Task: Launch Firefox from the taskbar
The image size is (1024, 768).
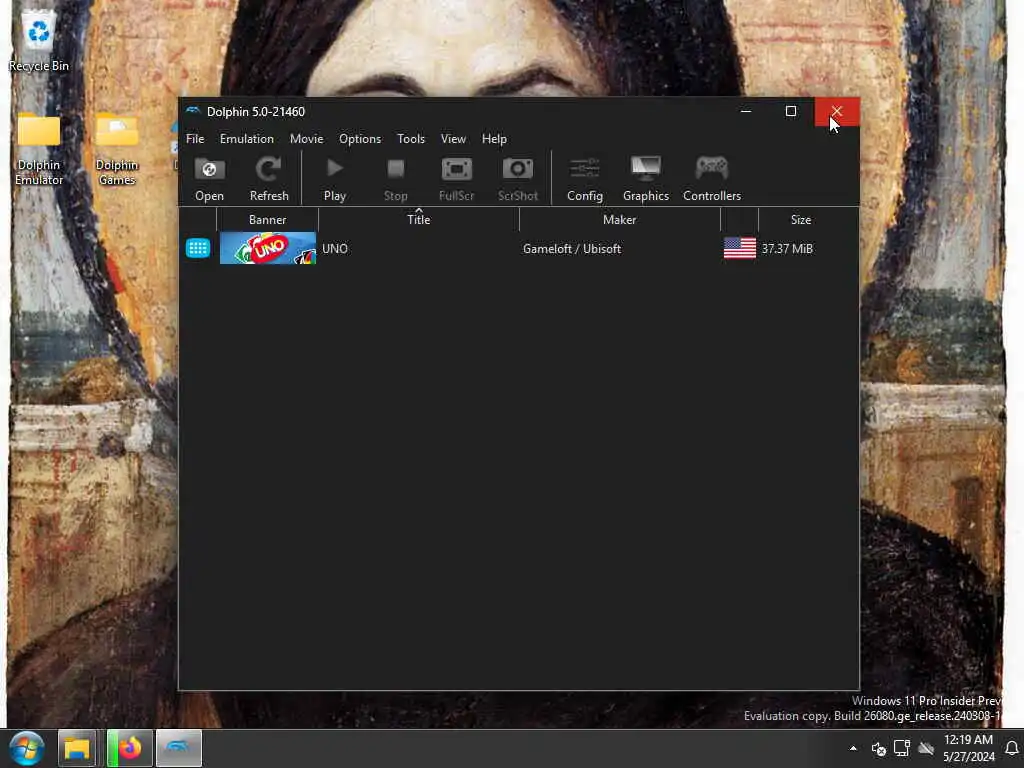Action: point(129,748)
